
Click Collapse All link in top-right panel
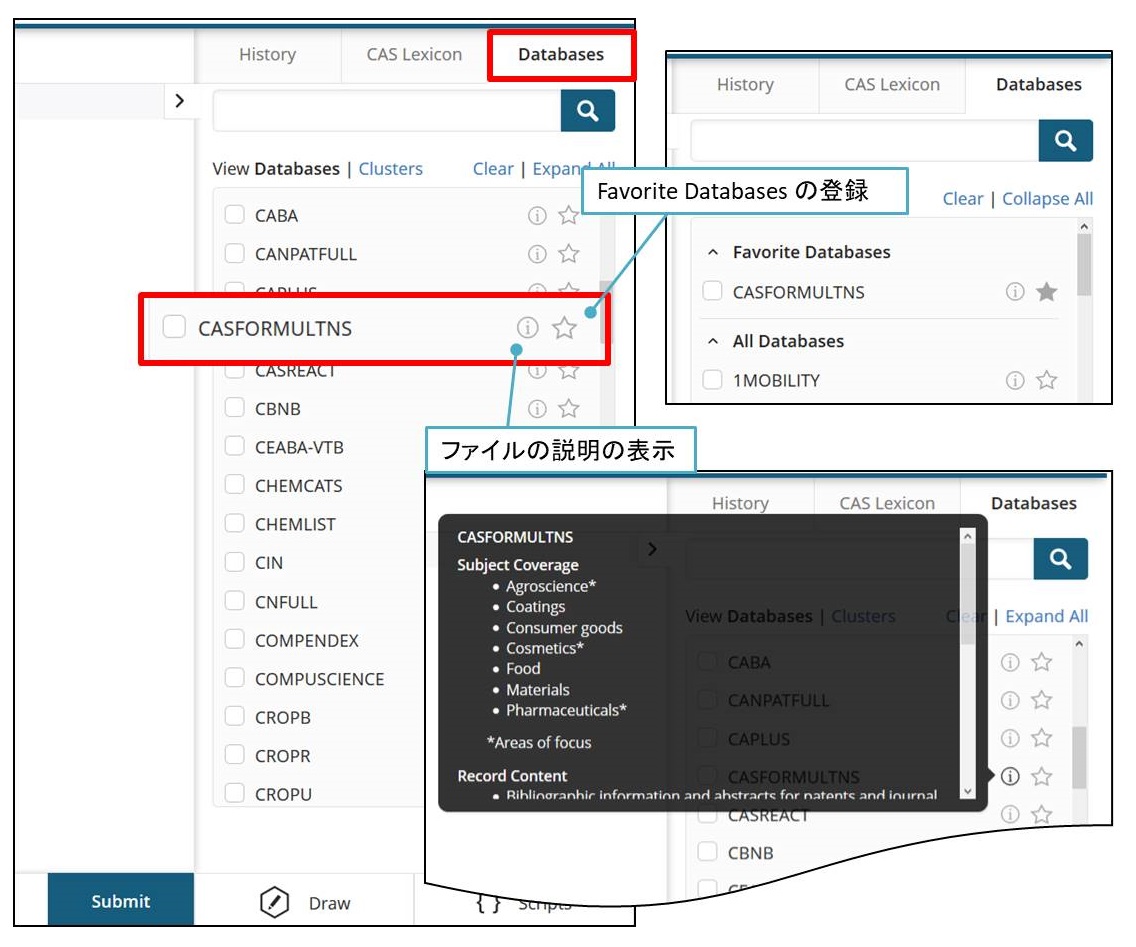(x=1048, y=199)
